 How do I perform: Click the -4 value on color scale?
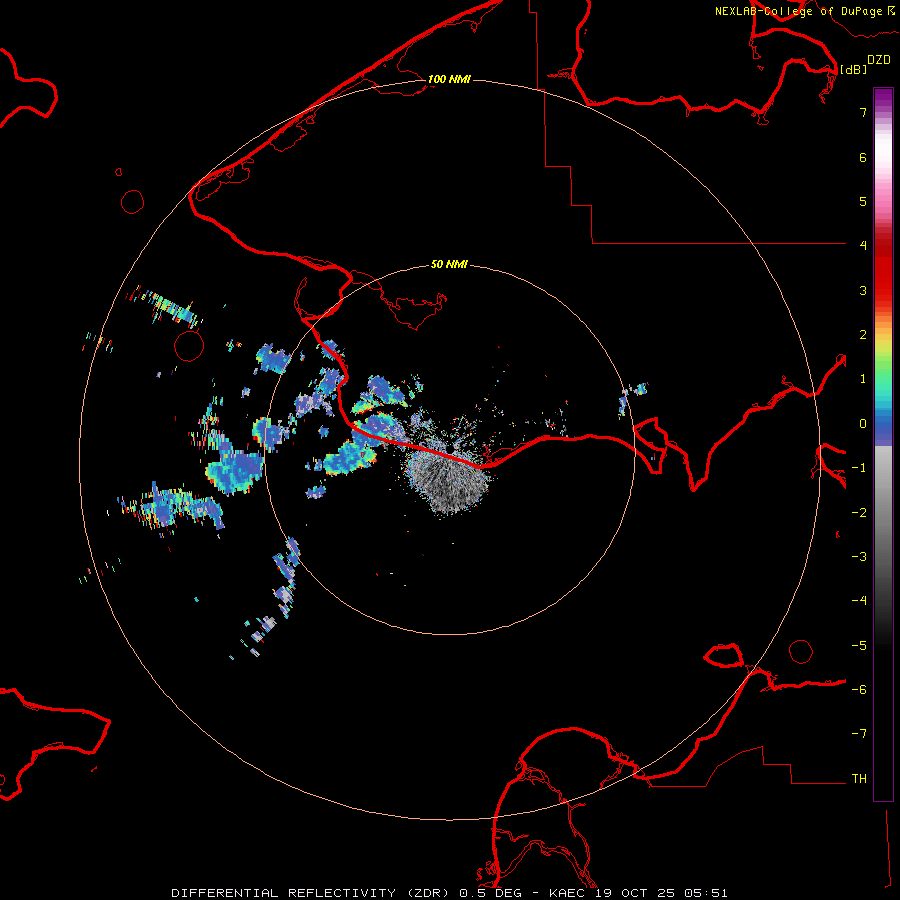click(859, 601)
